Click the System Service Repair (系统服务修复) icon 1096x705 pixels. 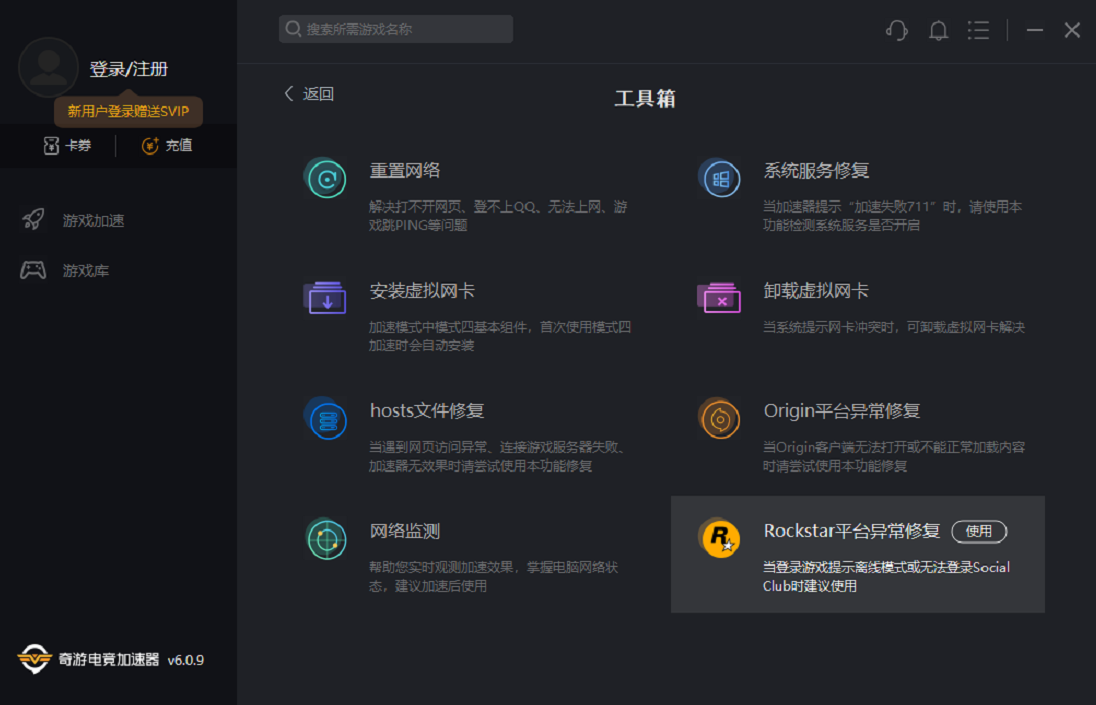[x=720, y=179]
